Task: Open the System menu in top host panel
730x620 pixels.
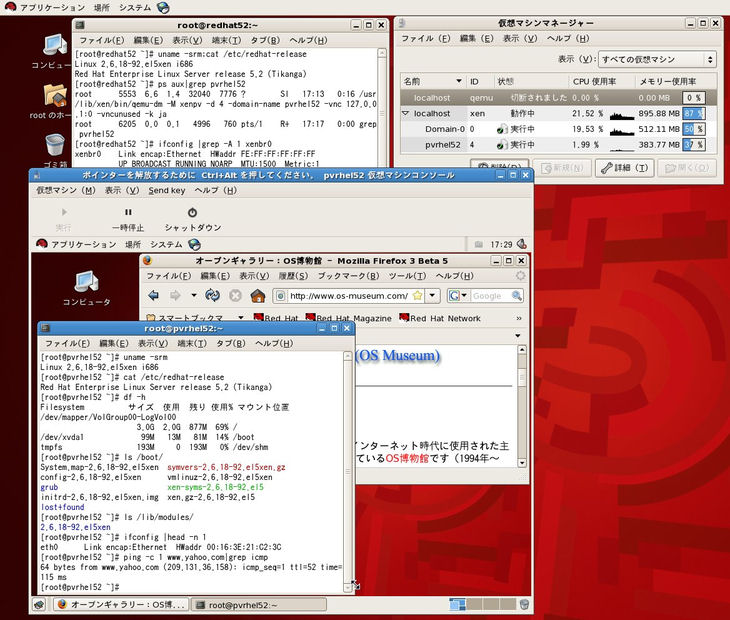Action: click(x=135, y=7)
